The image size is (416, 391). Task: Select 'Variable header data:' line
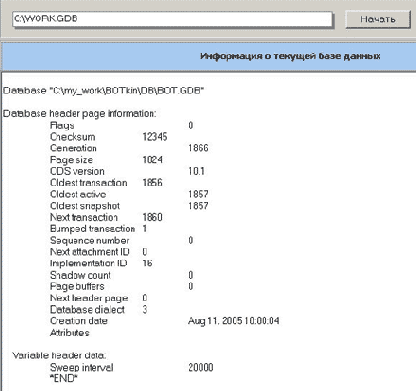pos(59,355)
